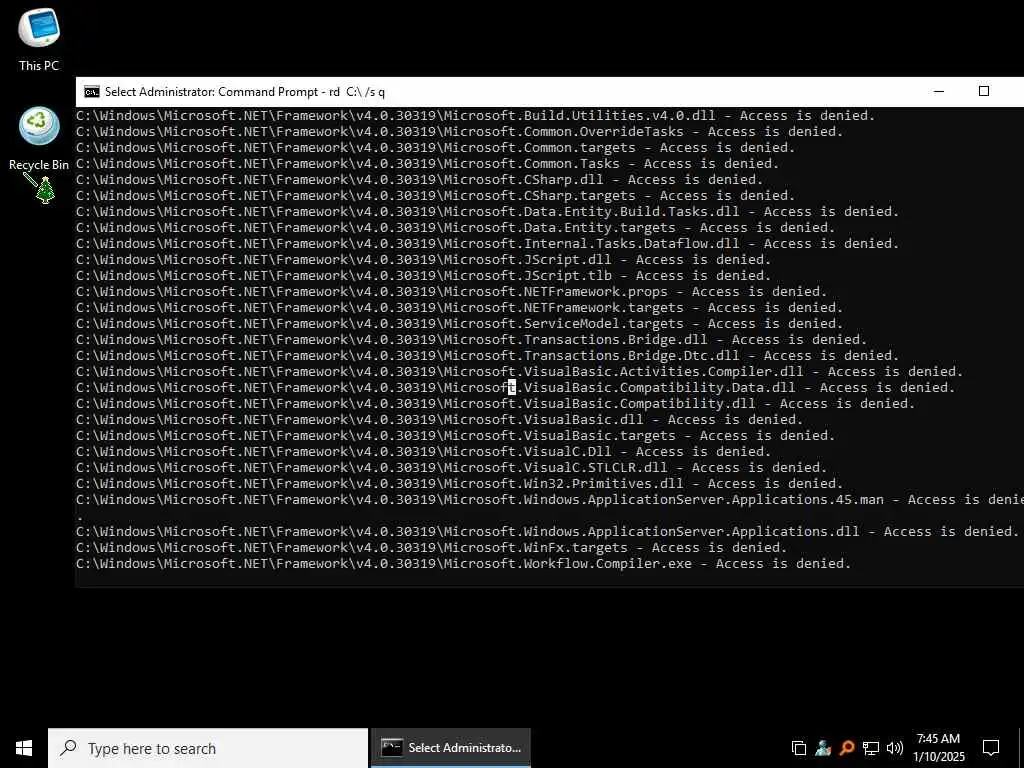Viewport: 1024px width, 768px height.
Task: Minimize the Command Prompt window
Action: [x=939, y=91]
